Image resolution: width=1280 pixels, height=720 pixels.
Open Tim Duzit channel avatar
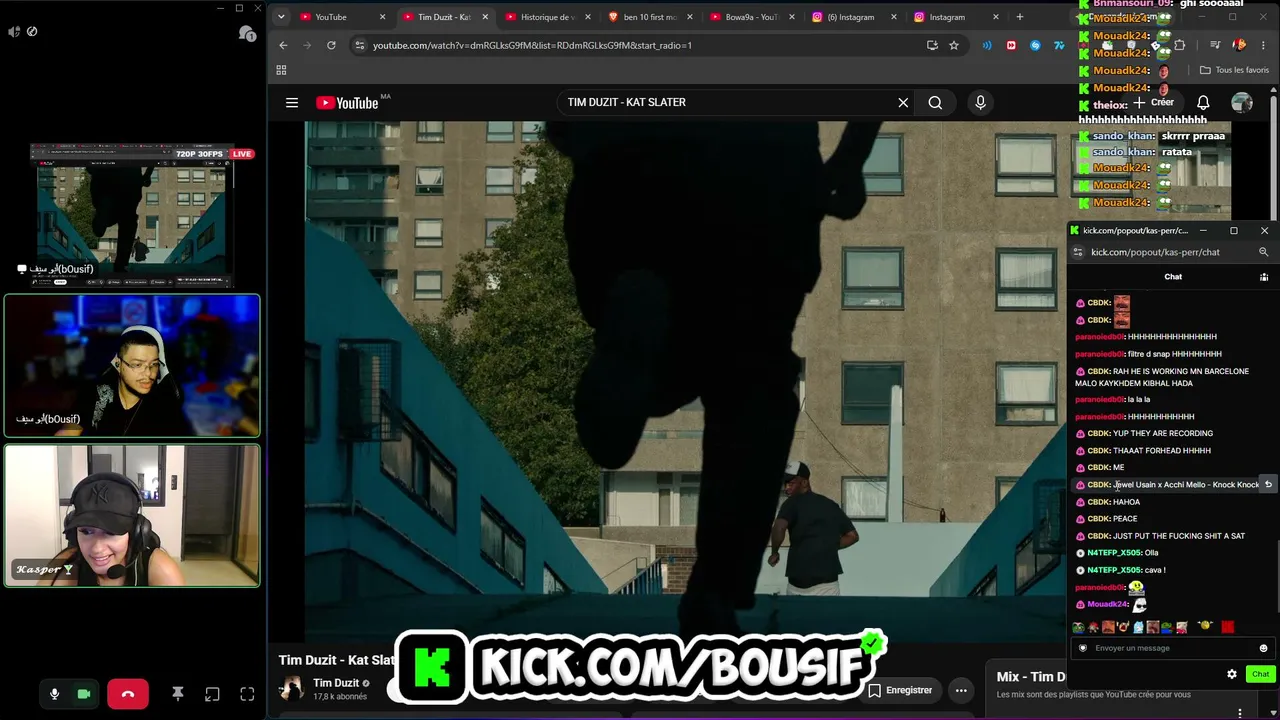pos(291,689)
